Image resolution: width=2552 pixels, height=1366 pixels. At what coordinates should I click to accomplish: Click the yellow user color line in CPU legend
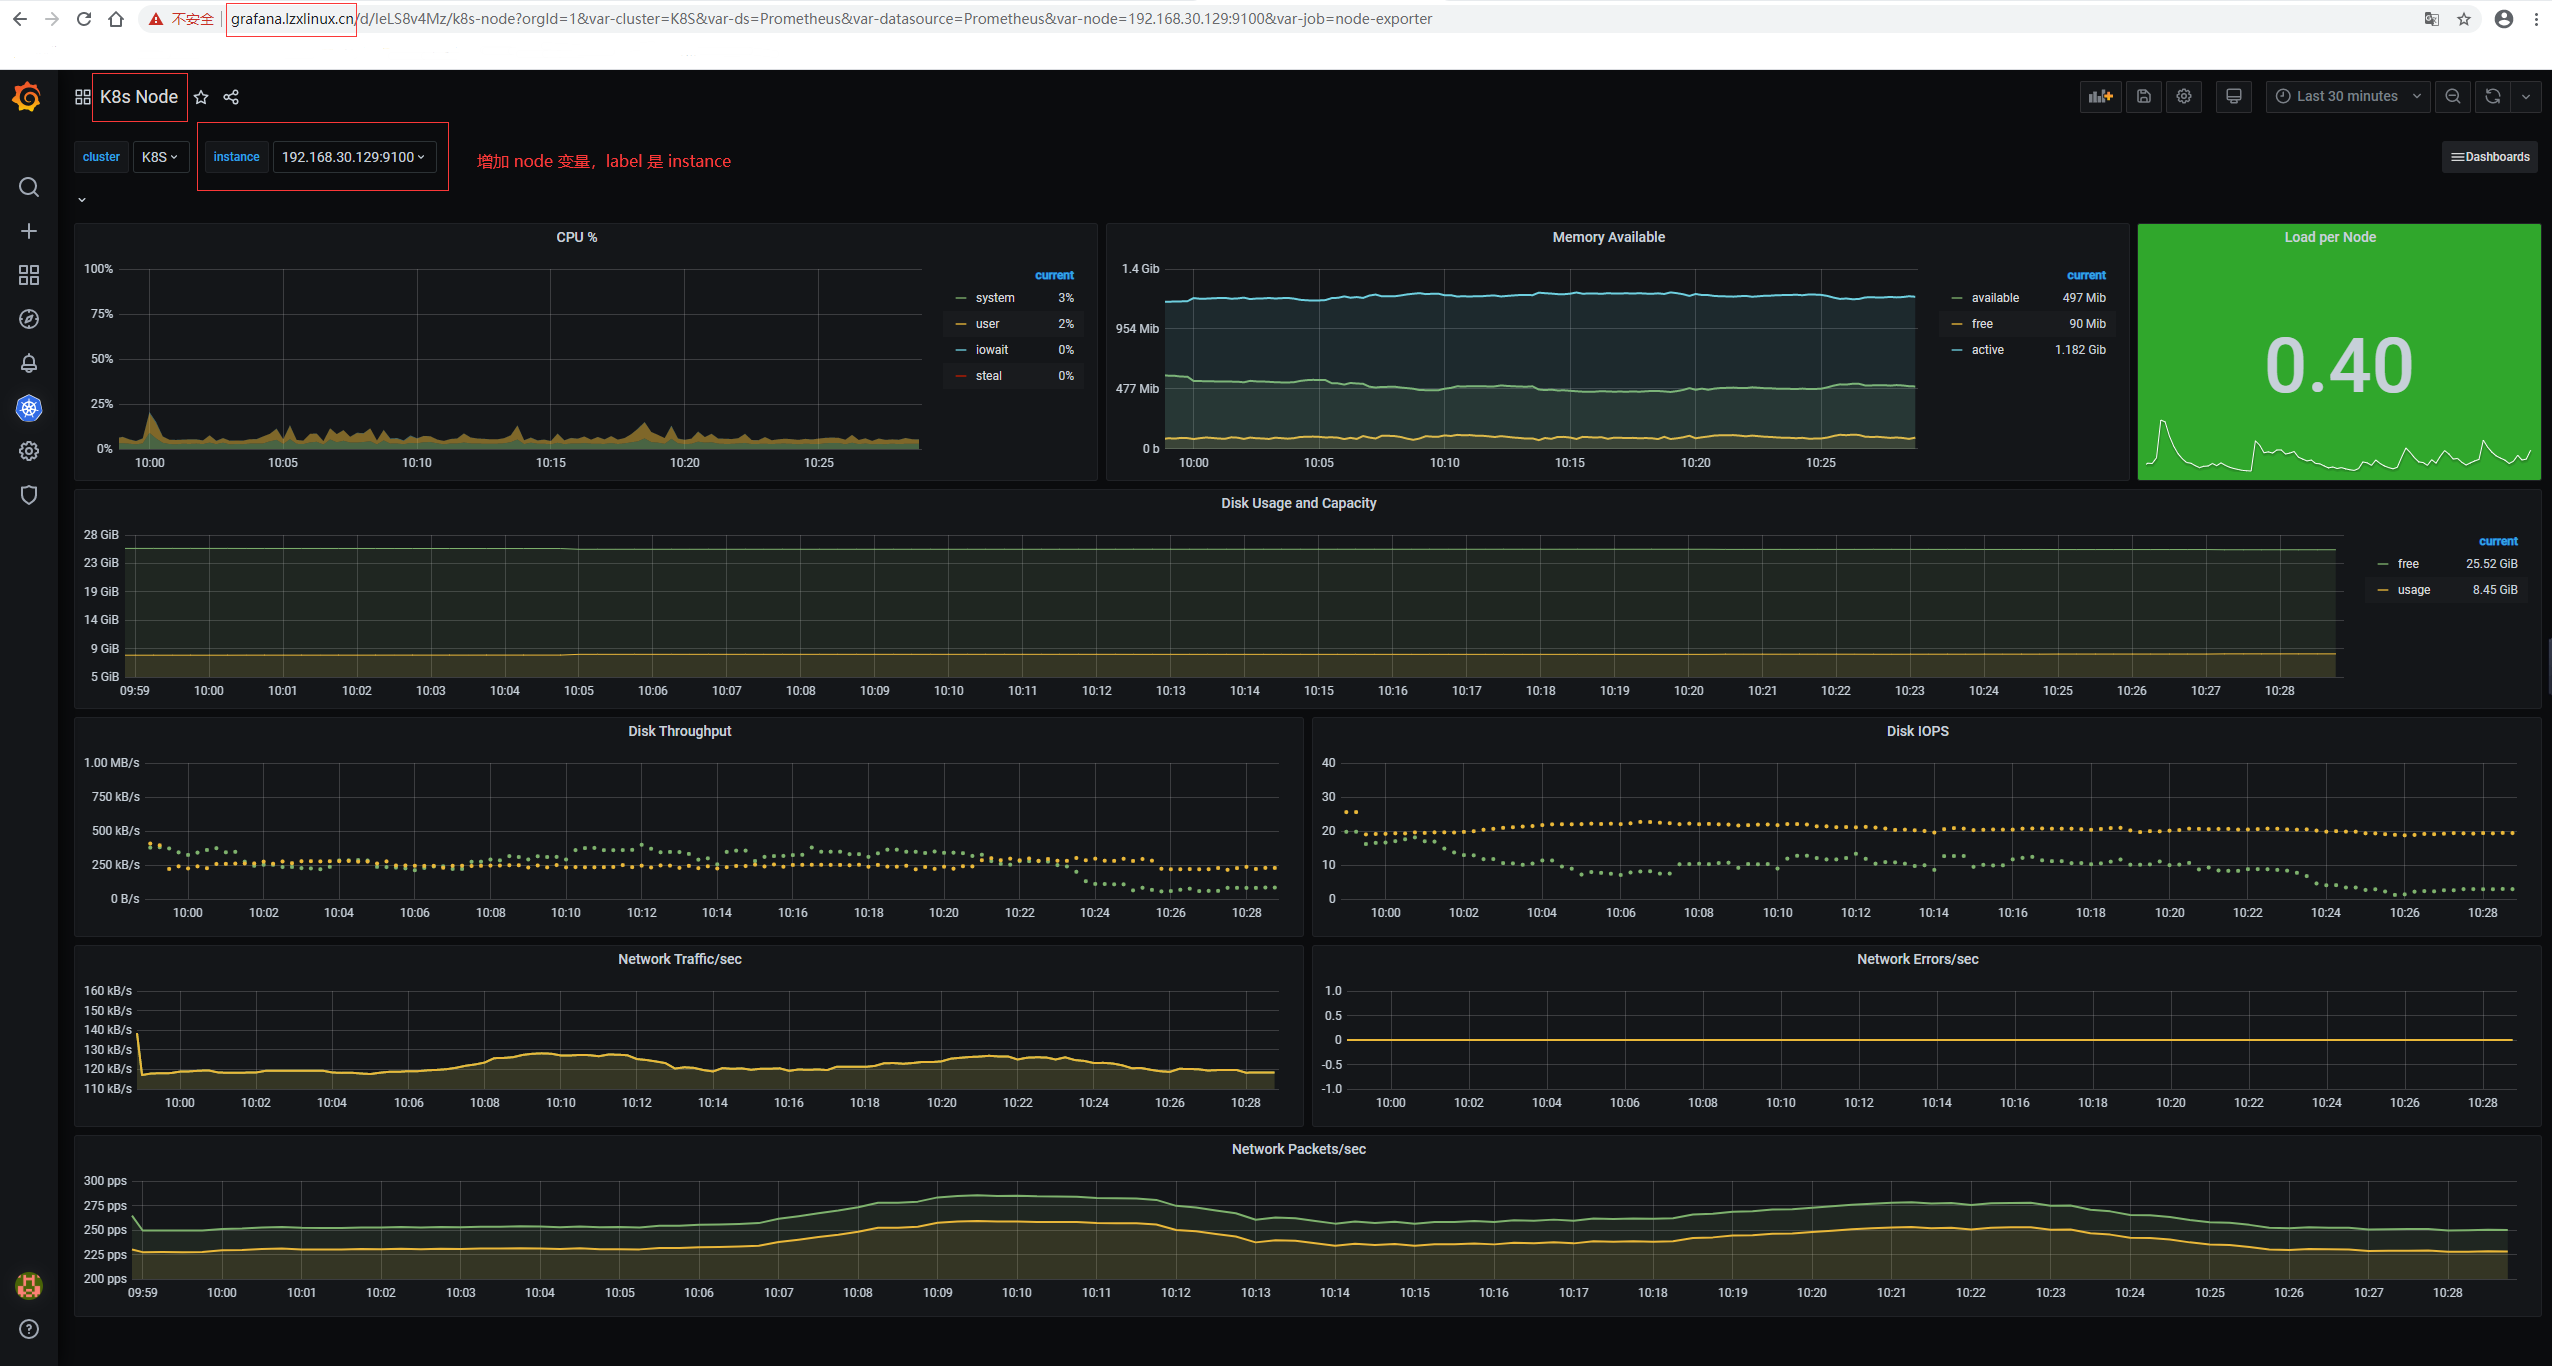click(x=961, y=324)
